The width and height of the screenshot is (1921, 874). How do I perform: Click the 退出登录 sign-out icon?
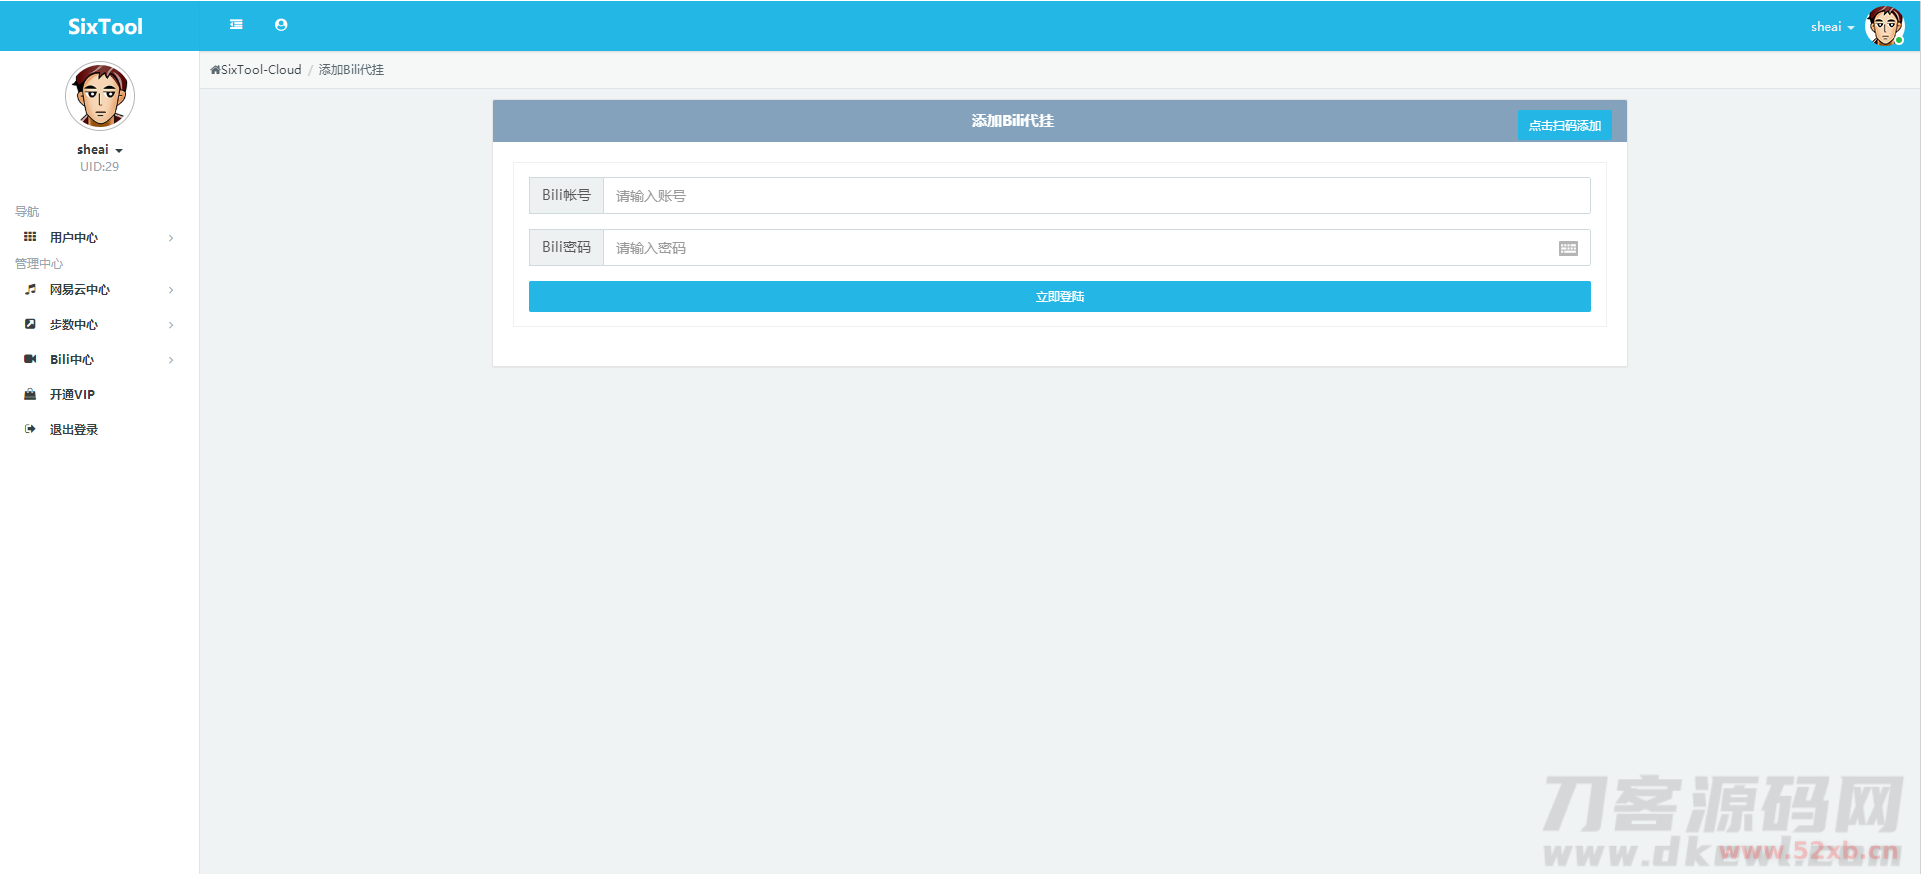(30, 429)
